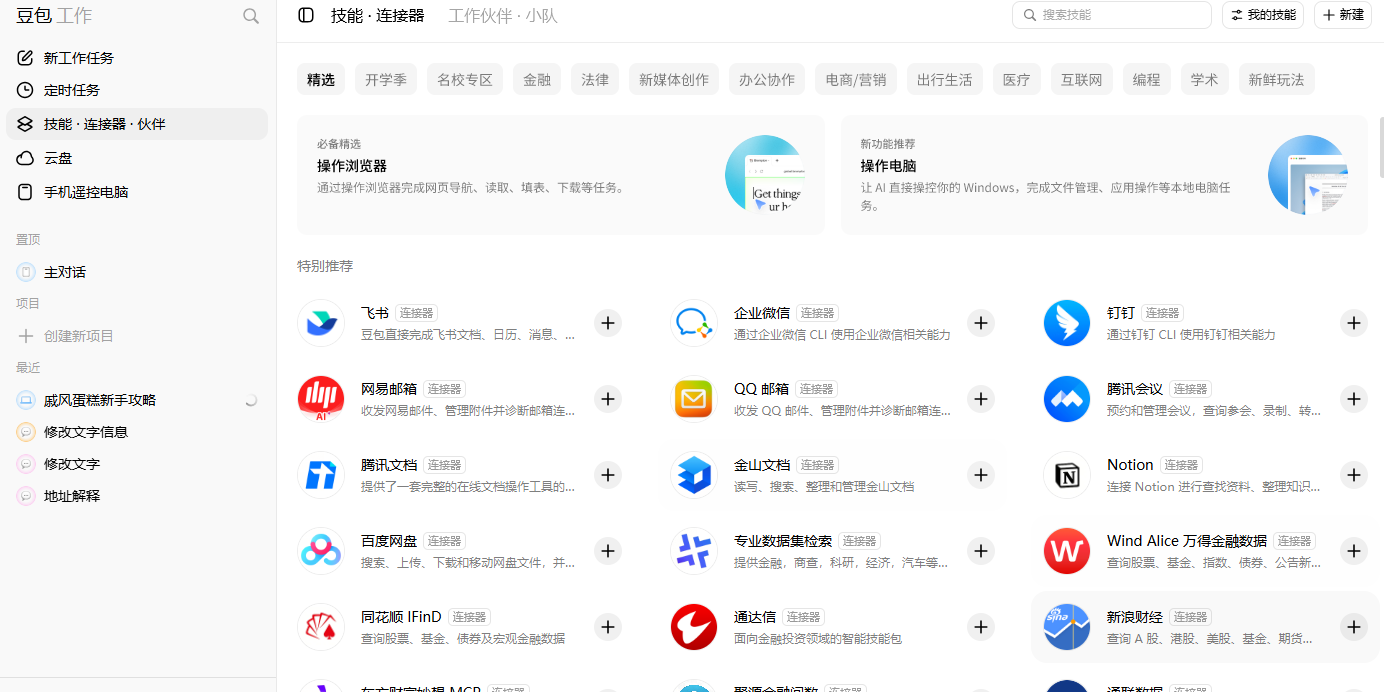Click the page vertical scrollbar thumb
Viewport: 1384px width, 692px height.
(1380, 147)
